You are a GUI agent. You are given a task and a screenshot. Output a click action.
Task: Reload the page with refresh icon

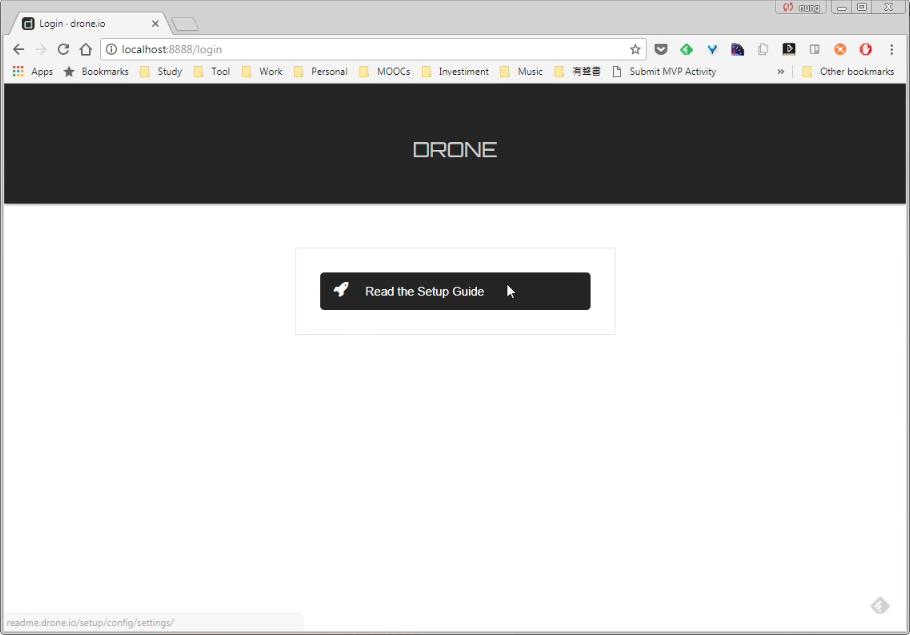(63, 49)
